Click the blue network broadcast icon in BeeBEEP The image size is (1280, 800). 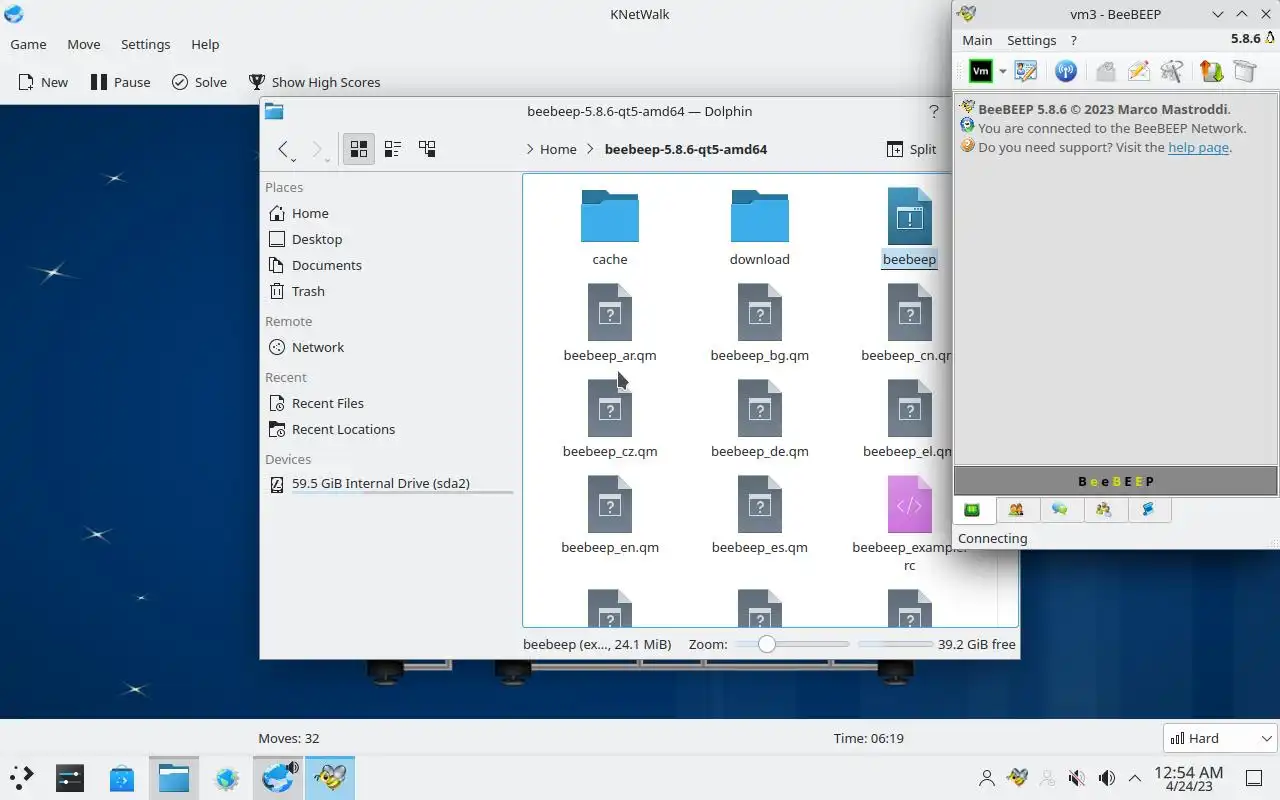pos(1066,71)
